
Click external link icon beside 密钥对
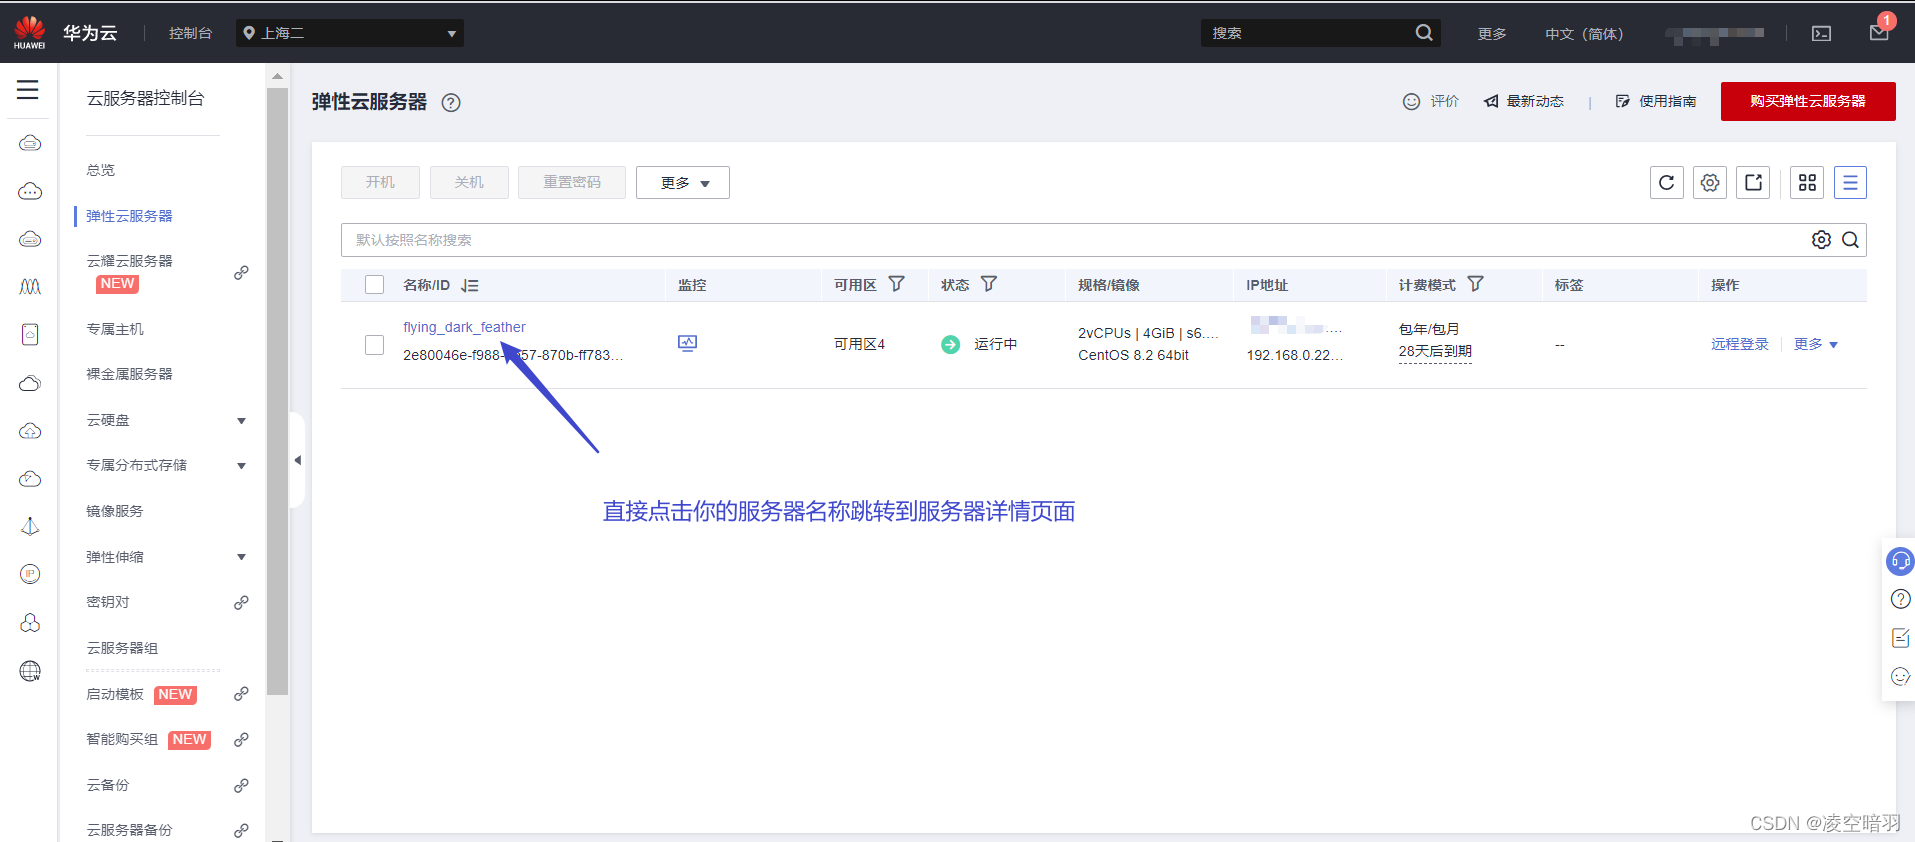[x=241, y=603]
